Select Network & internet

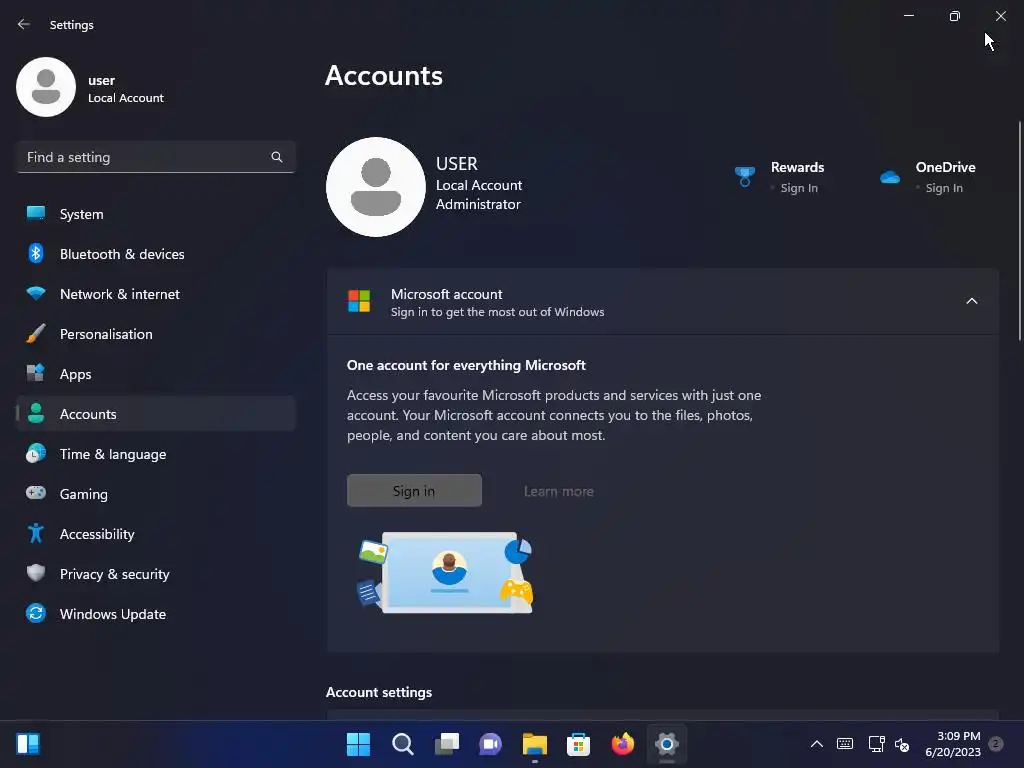(x=155, y=294)
